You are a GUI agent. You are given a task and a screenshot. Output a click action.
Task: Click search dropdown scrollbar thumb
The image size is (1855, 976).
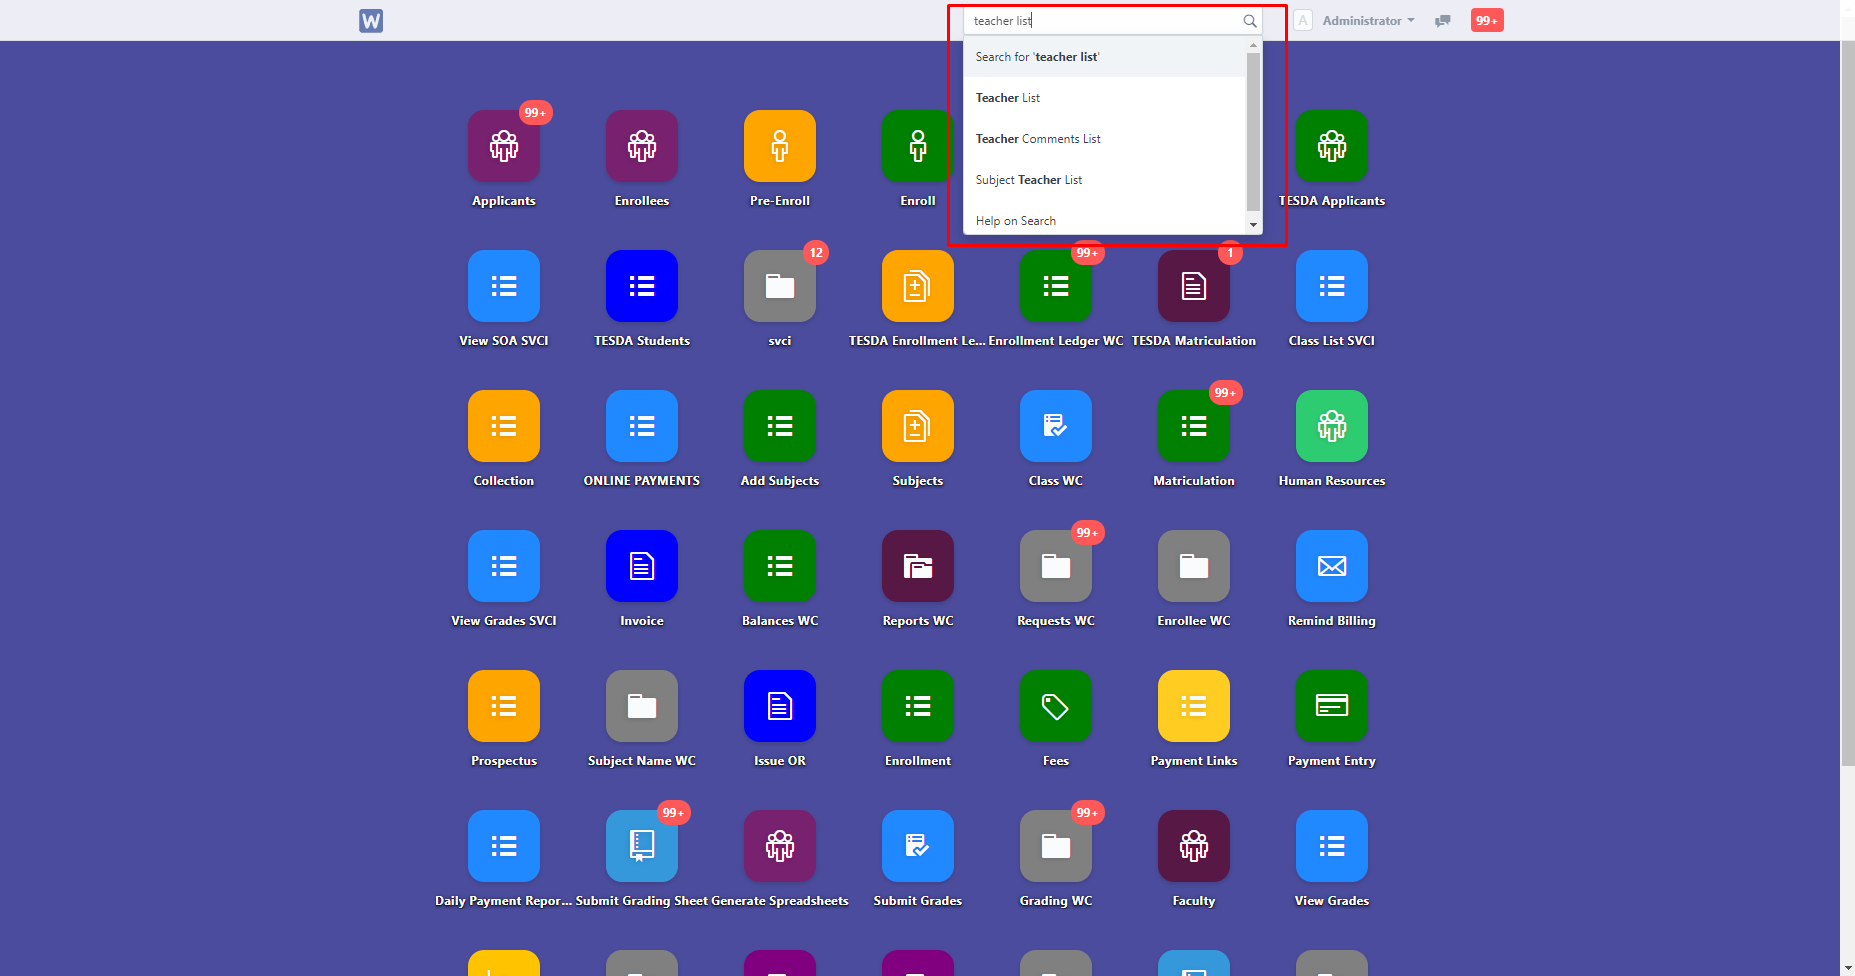pos(1254,132)
